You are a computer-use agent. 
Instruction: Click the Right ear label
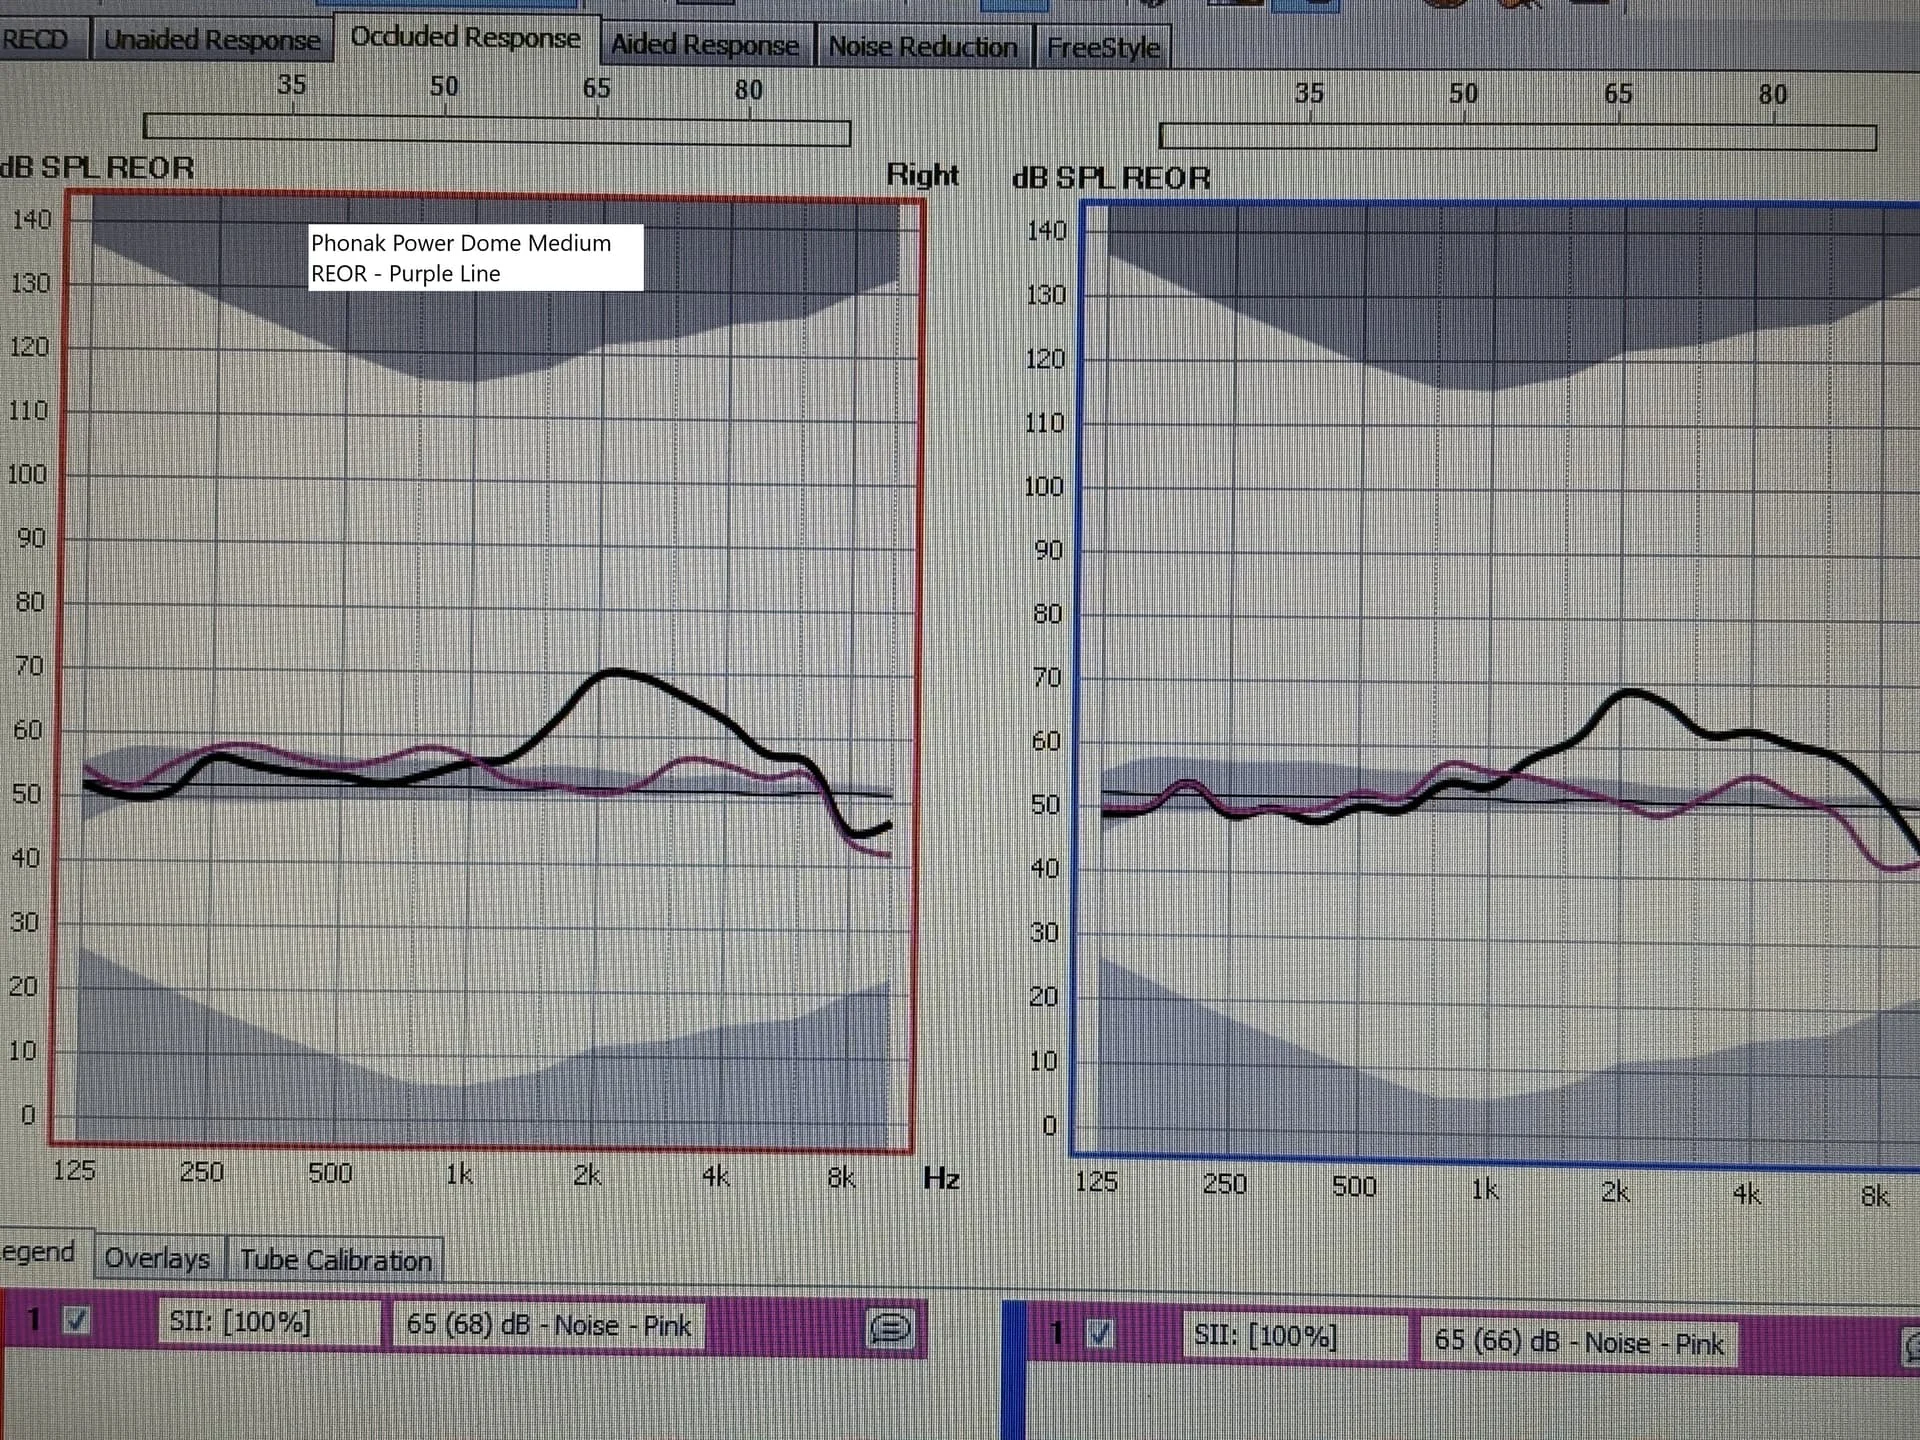coord(922,175)
